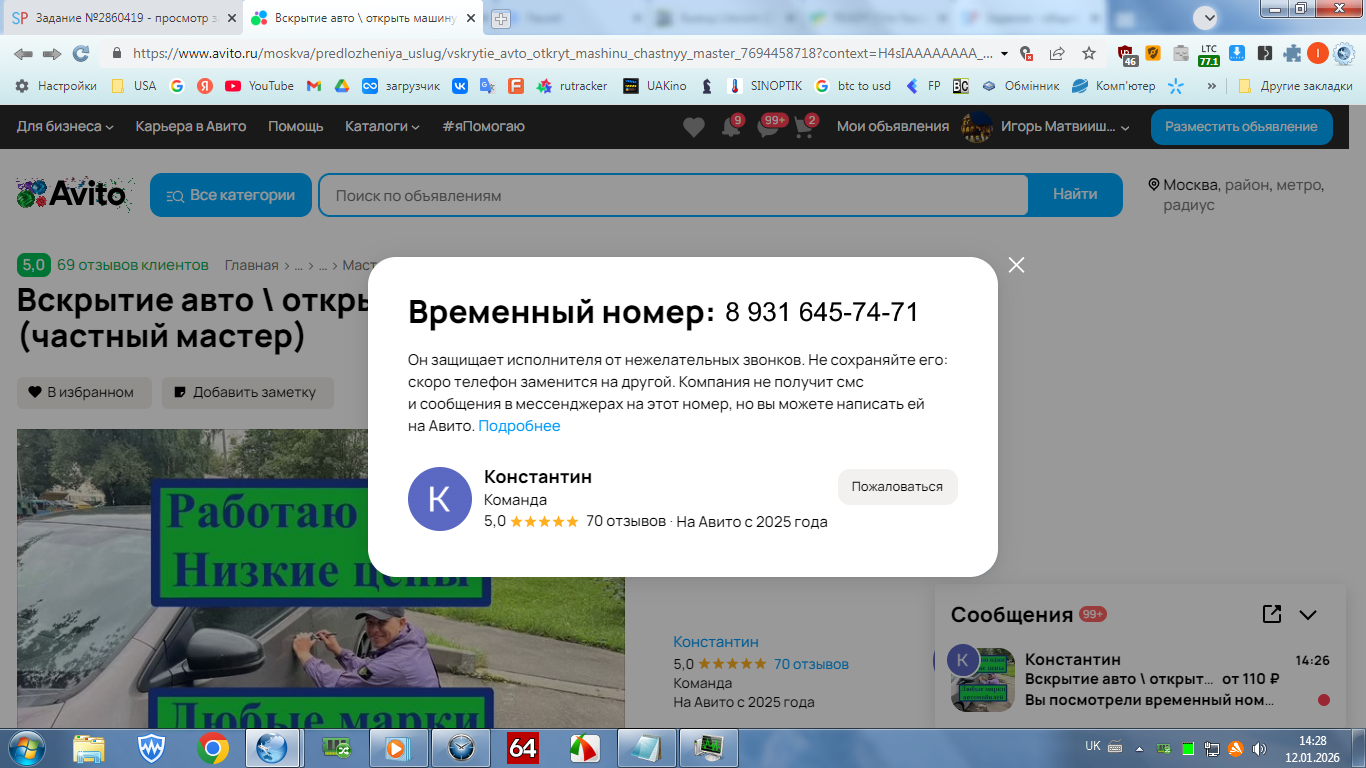Click the volume speaker icon in tray
Image resolution: width=1366 pixels, height=768 pixels.
pyautogui.click(x=1258, y=747)
